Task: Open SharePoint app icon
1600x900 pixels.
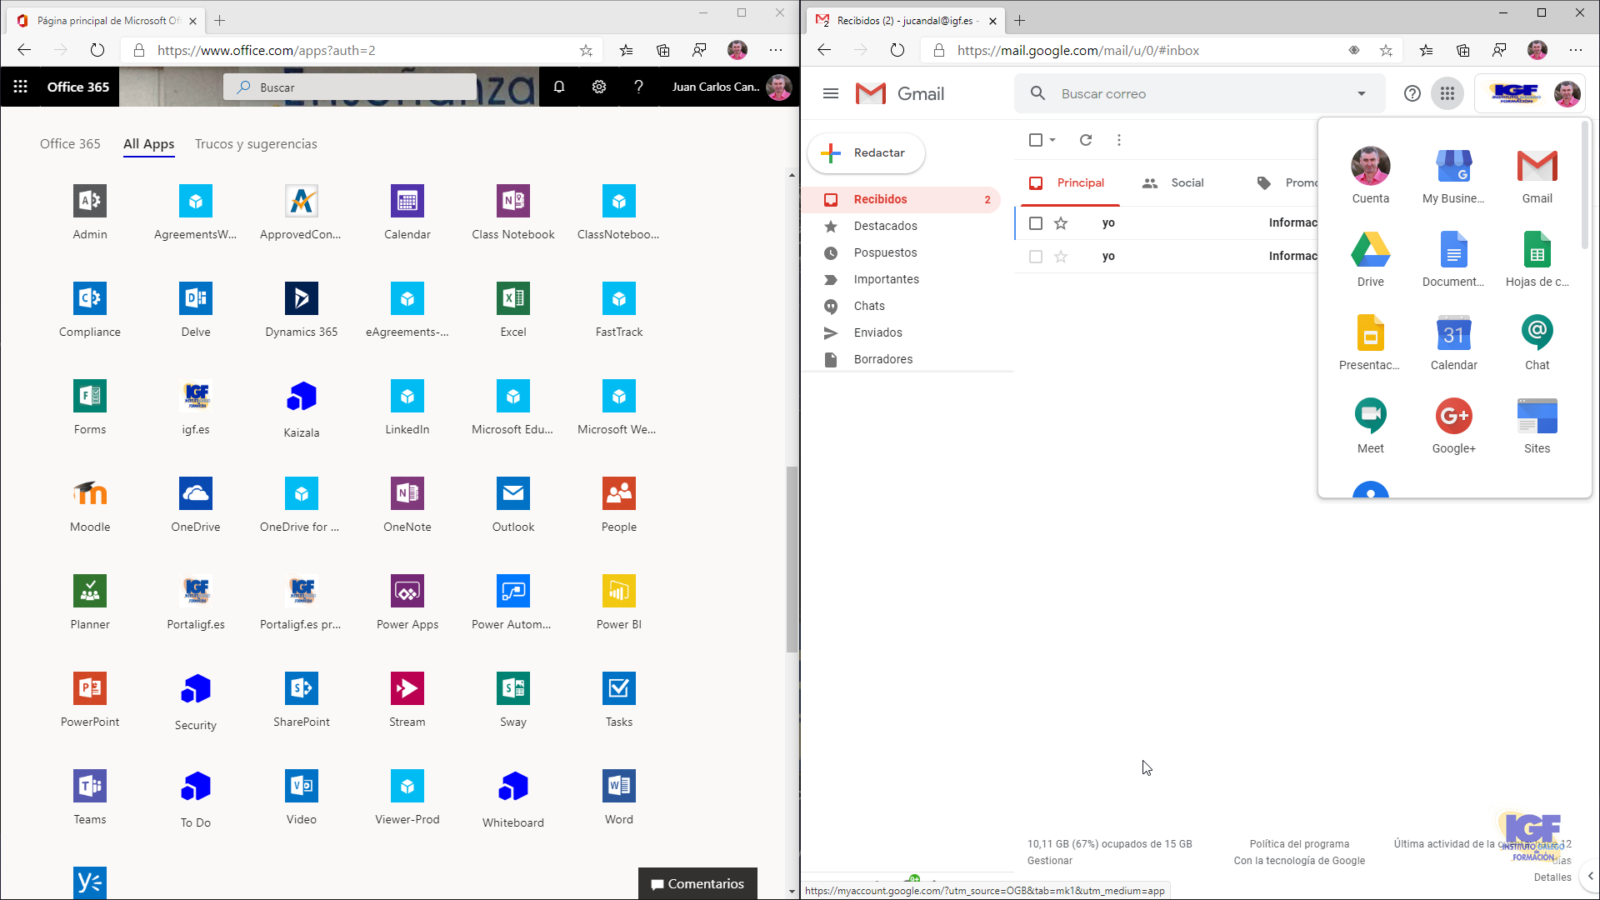Action: (301, 689)
